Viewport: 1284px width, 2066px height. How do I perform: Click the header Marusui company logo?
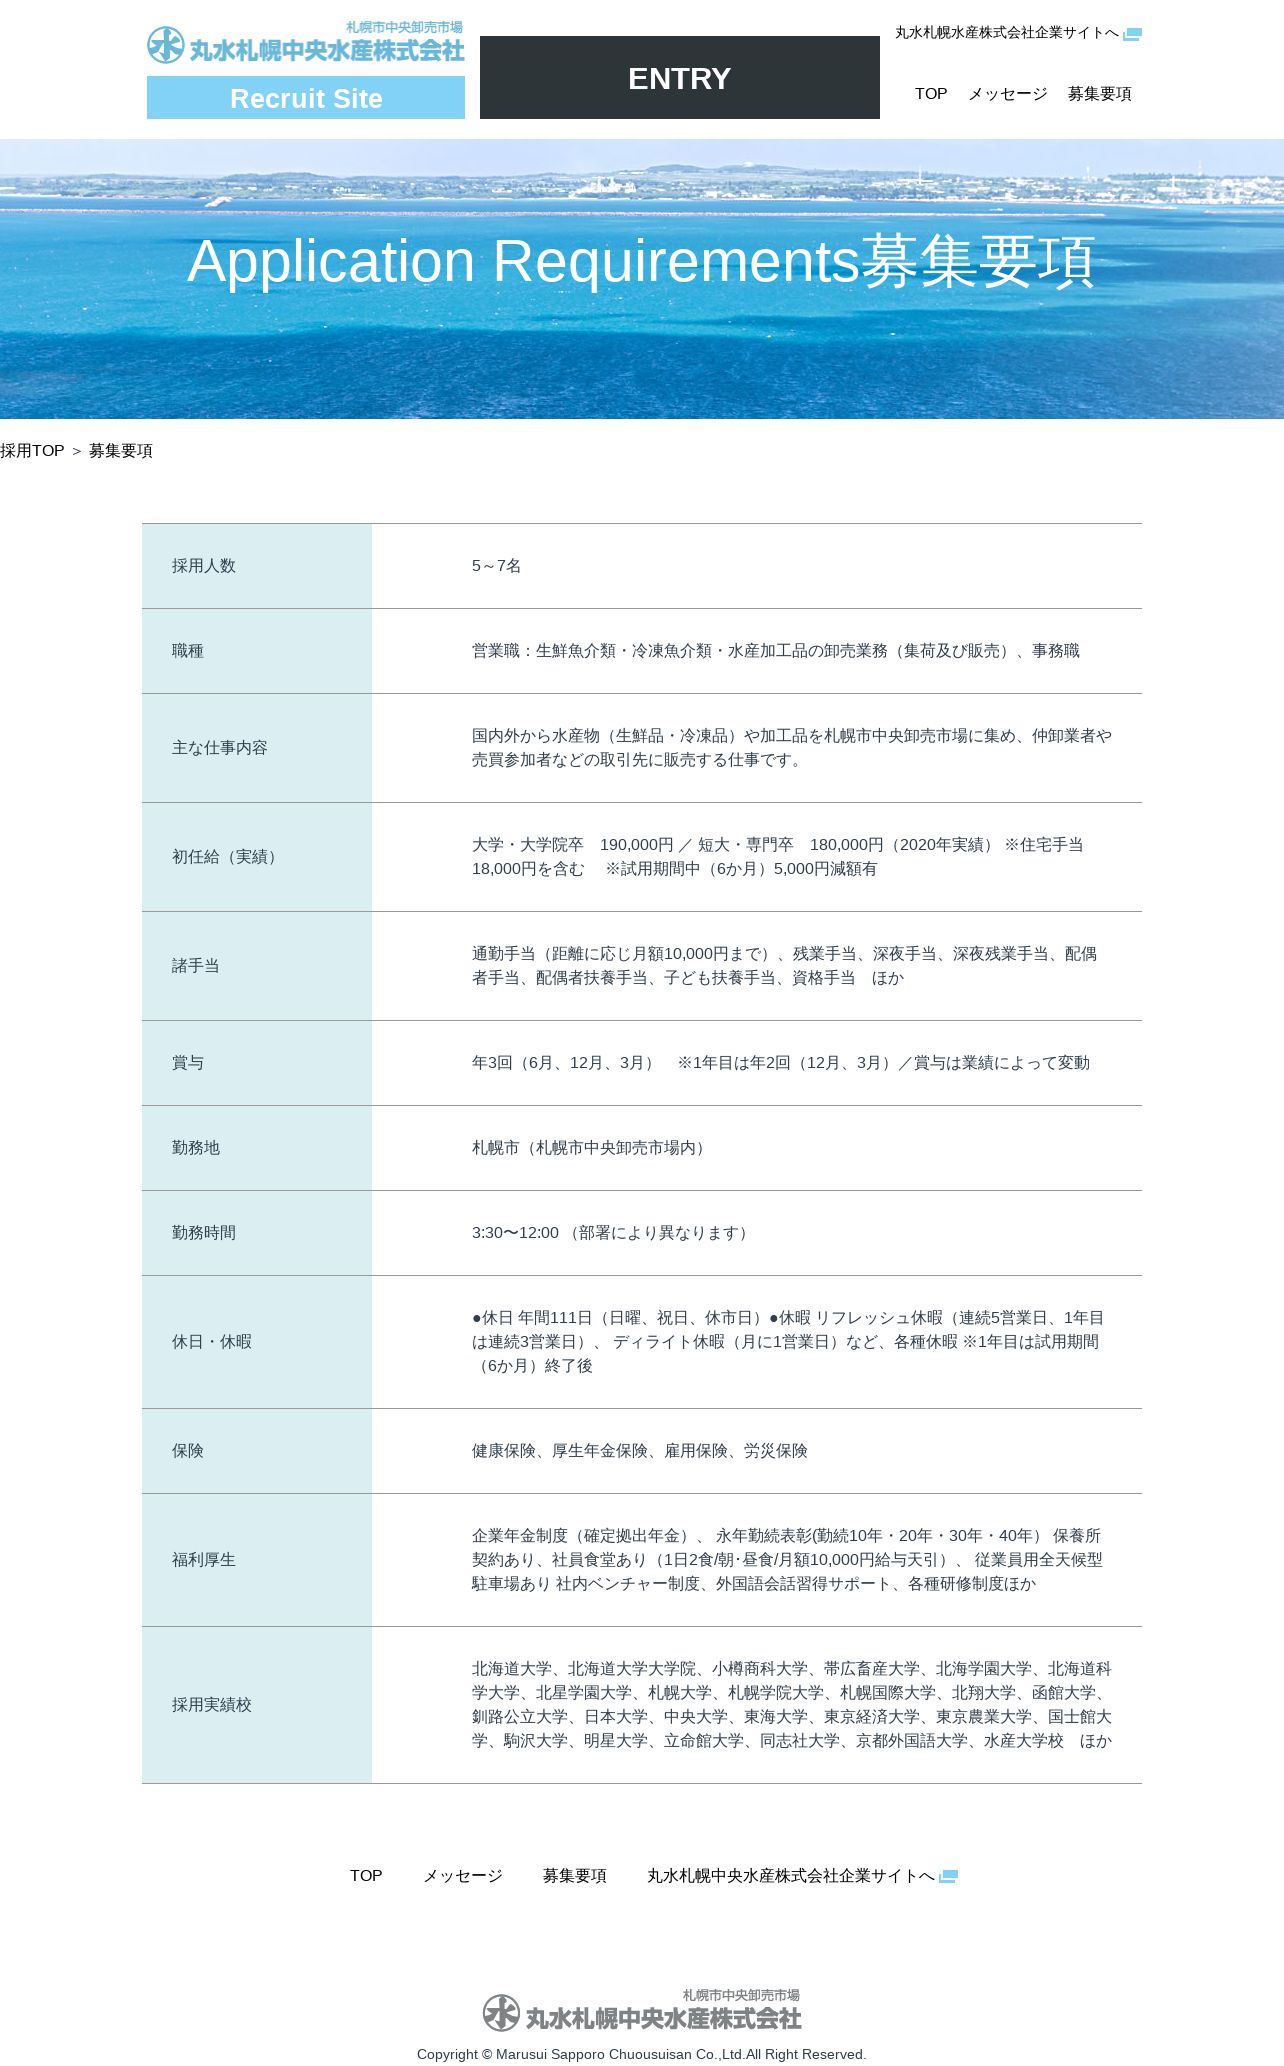click(x=306, y=43)
